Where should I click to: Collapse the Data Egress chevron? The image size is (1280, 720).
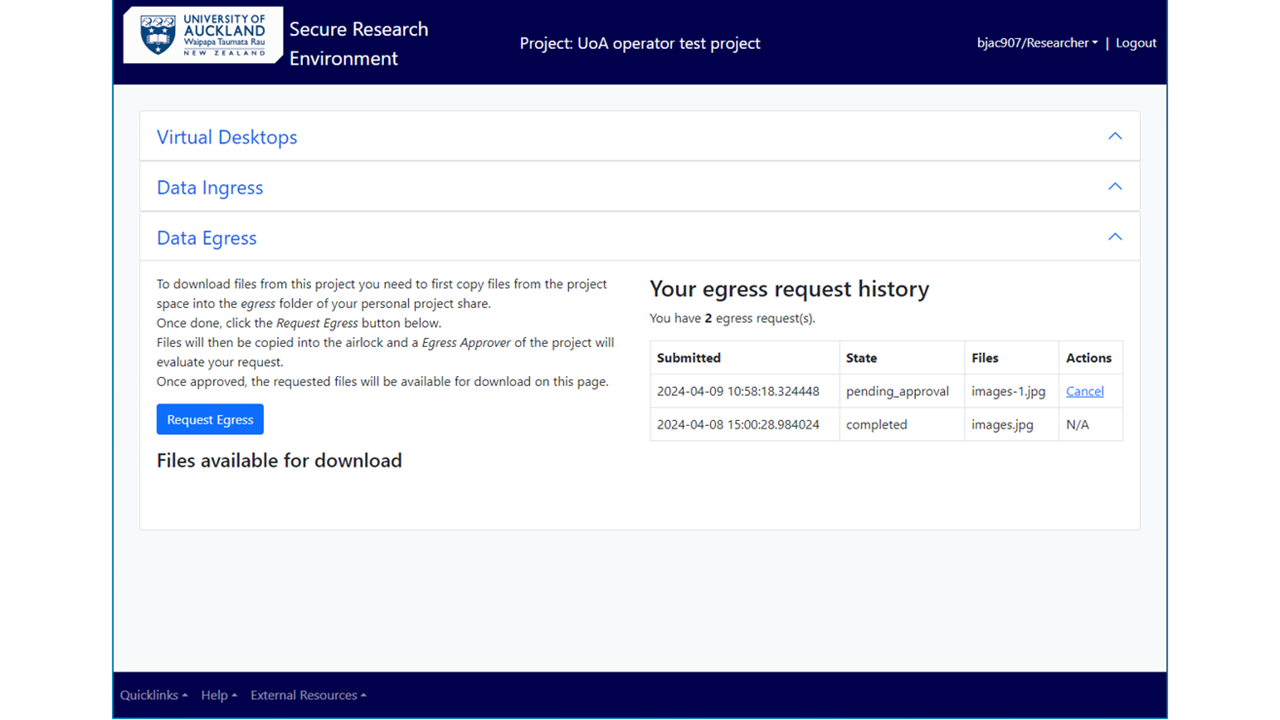coord(1115,237)
